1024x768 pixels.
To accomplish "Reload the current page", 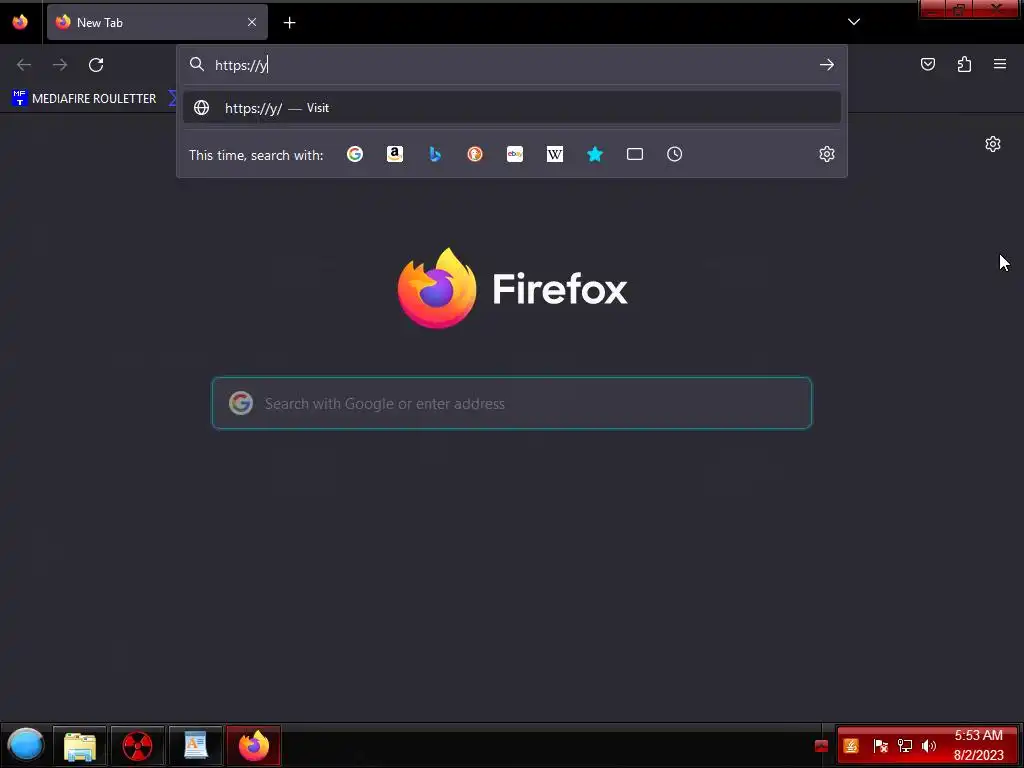I will (96, 65).
